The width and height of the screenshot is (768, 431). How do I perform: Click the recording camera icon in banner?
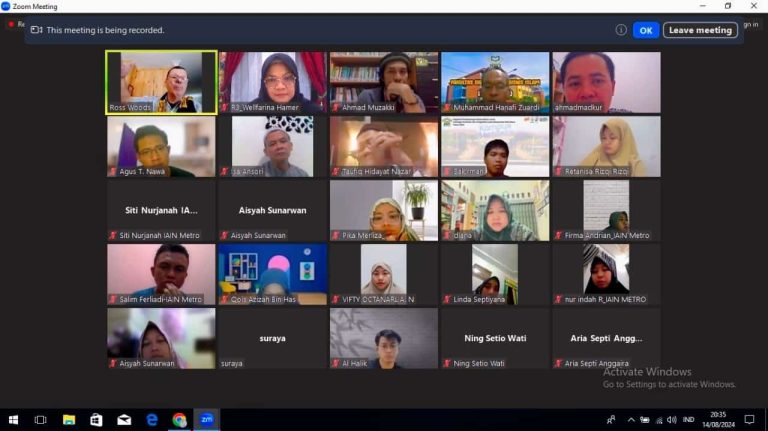pos(36,30)
